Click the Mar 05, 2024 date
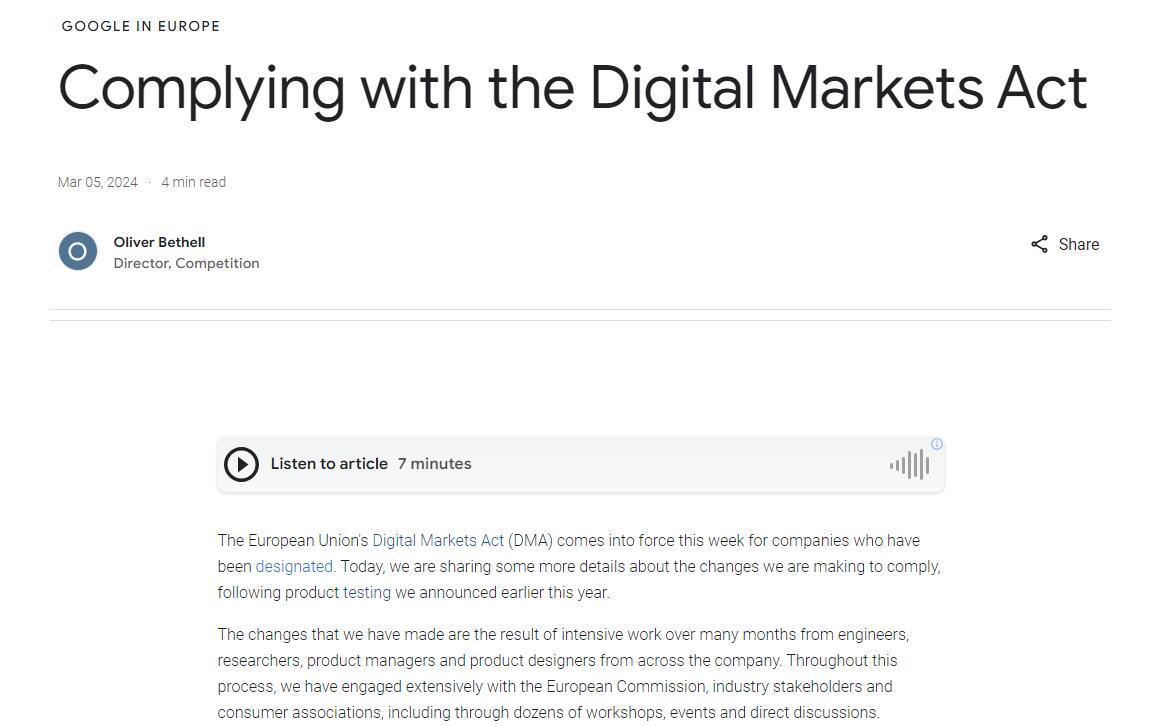The image size is (1150, 726). point(98,182)
